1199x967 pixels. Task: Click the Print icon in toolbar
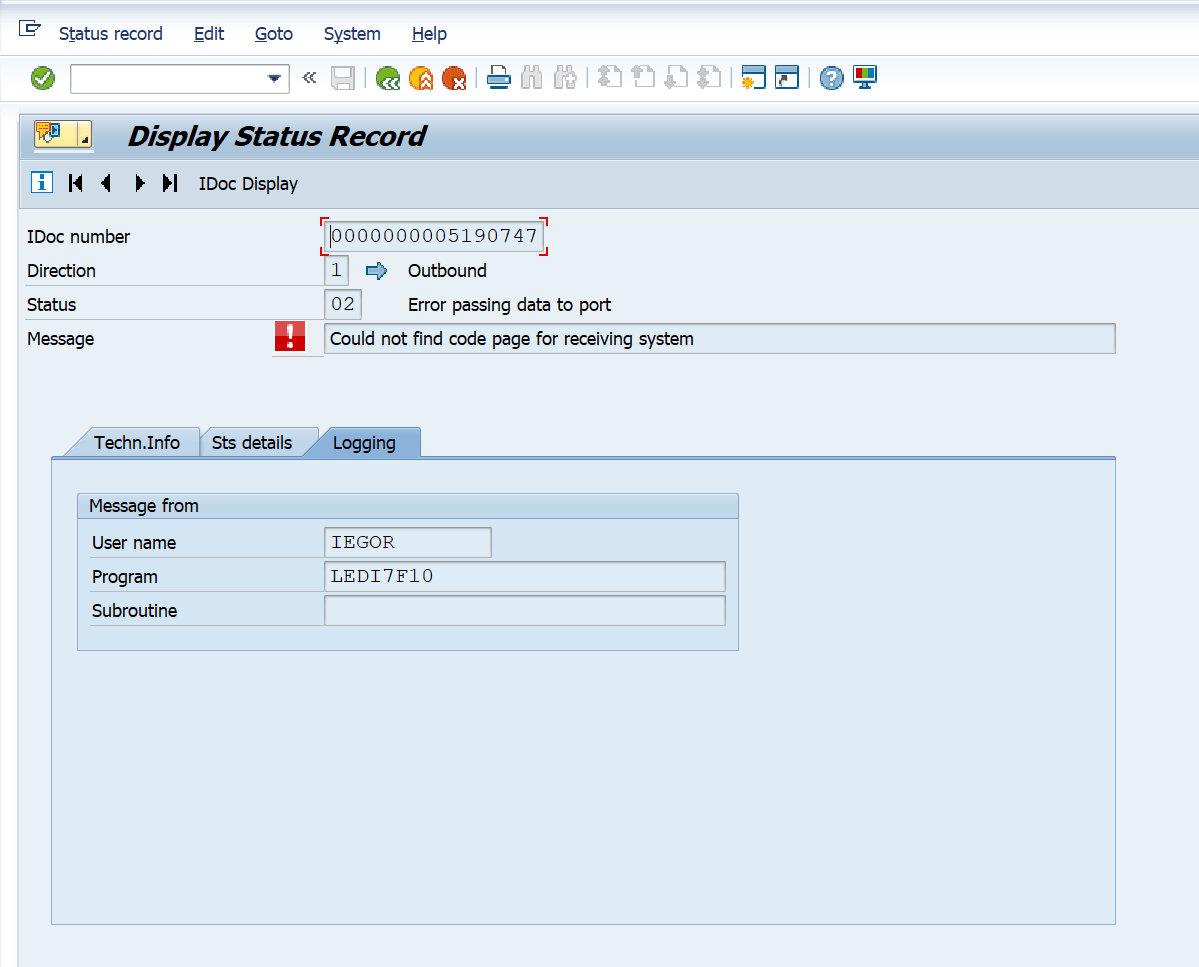499,78
